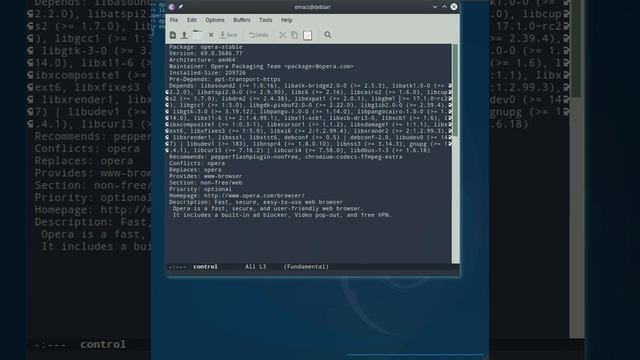Screen dimensions: 640x360
Task: Click the 'Package: opera-stable' line
Action: (206, 47)
